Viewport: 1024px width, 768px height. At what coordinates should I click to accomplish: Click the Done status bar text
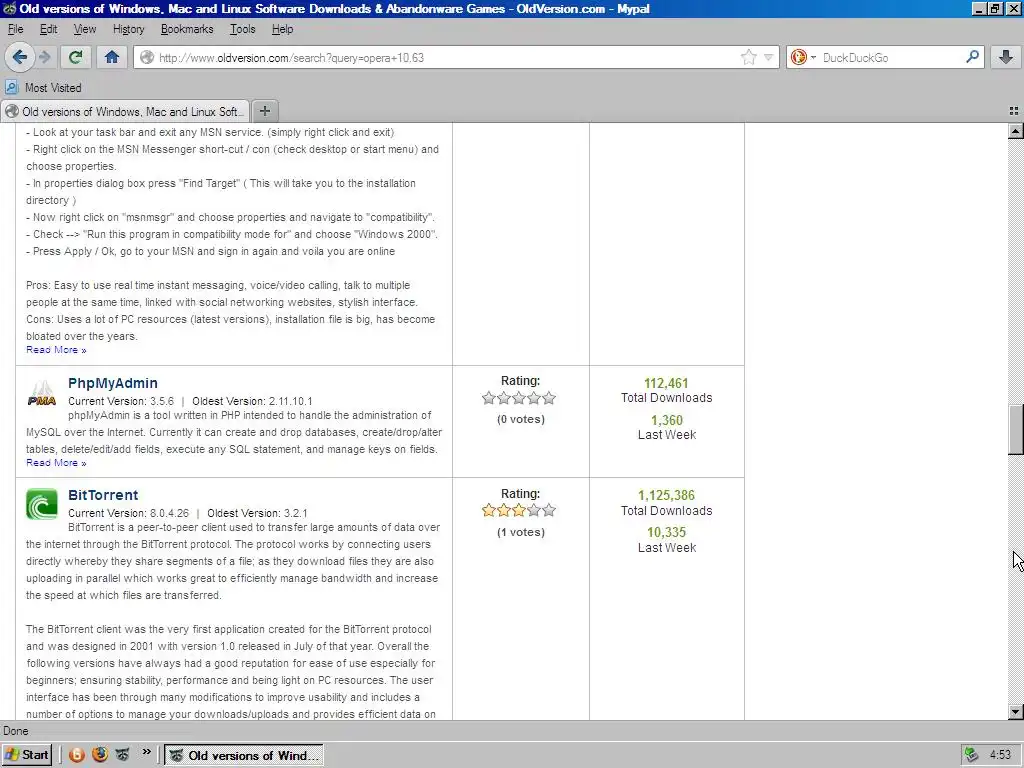point(16,731)
